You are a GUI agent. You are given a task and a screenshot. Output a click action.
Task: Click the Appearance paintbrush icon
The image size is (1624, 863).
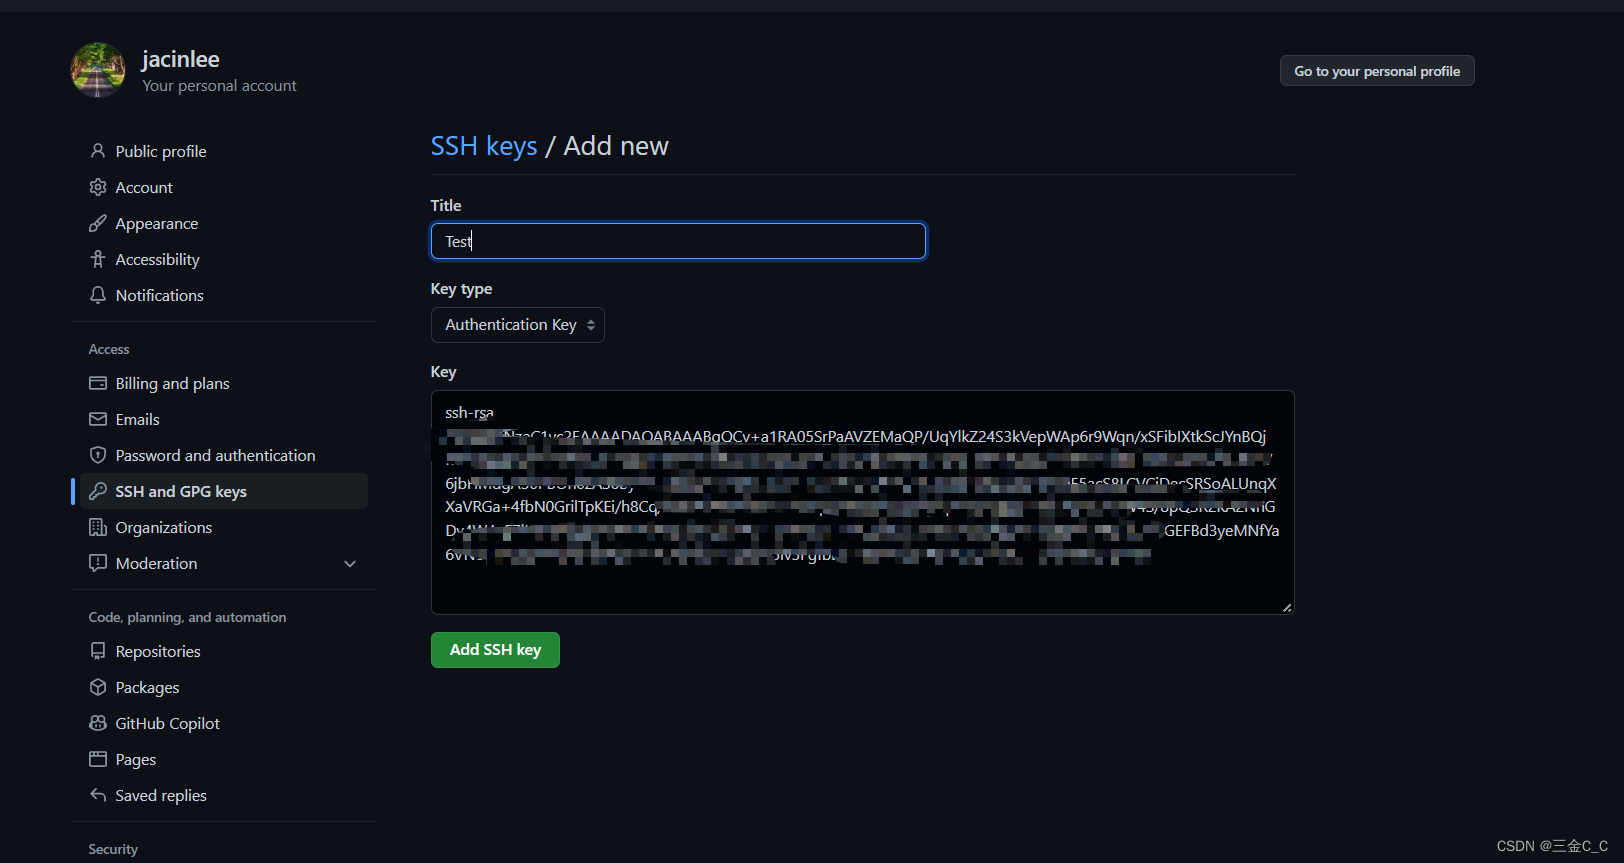tap(98, 223)
